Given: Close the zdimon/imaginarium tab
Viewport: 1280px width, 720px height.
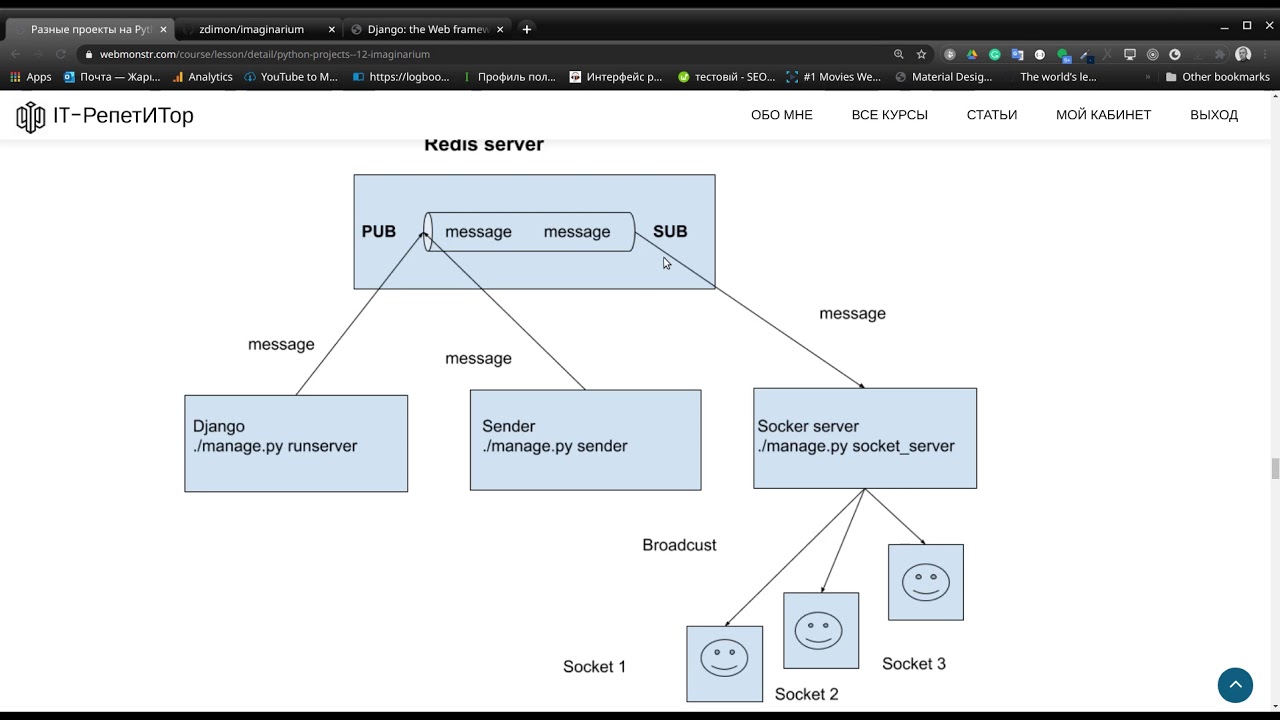Looking at the screenshot, I should pos(331,29).
